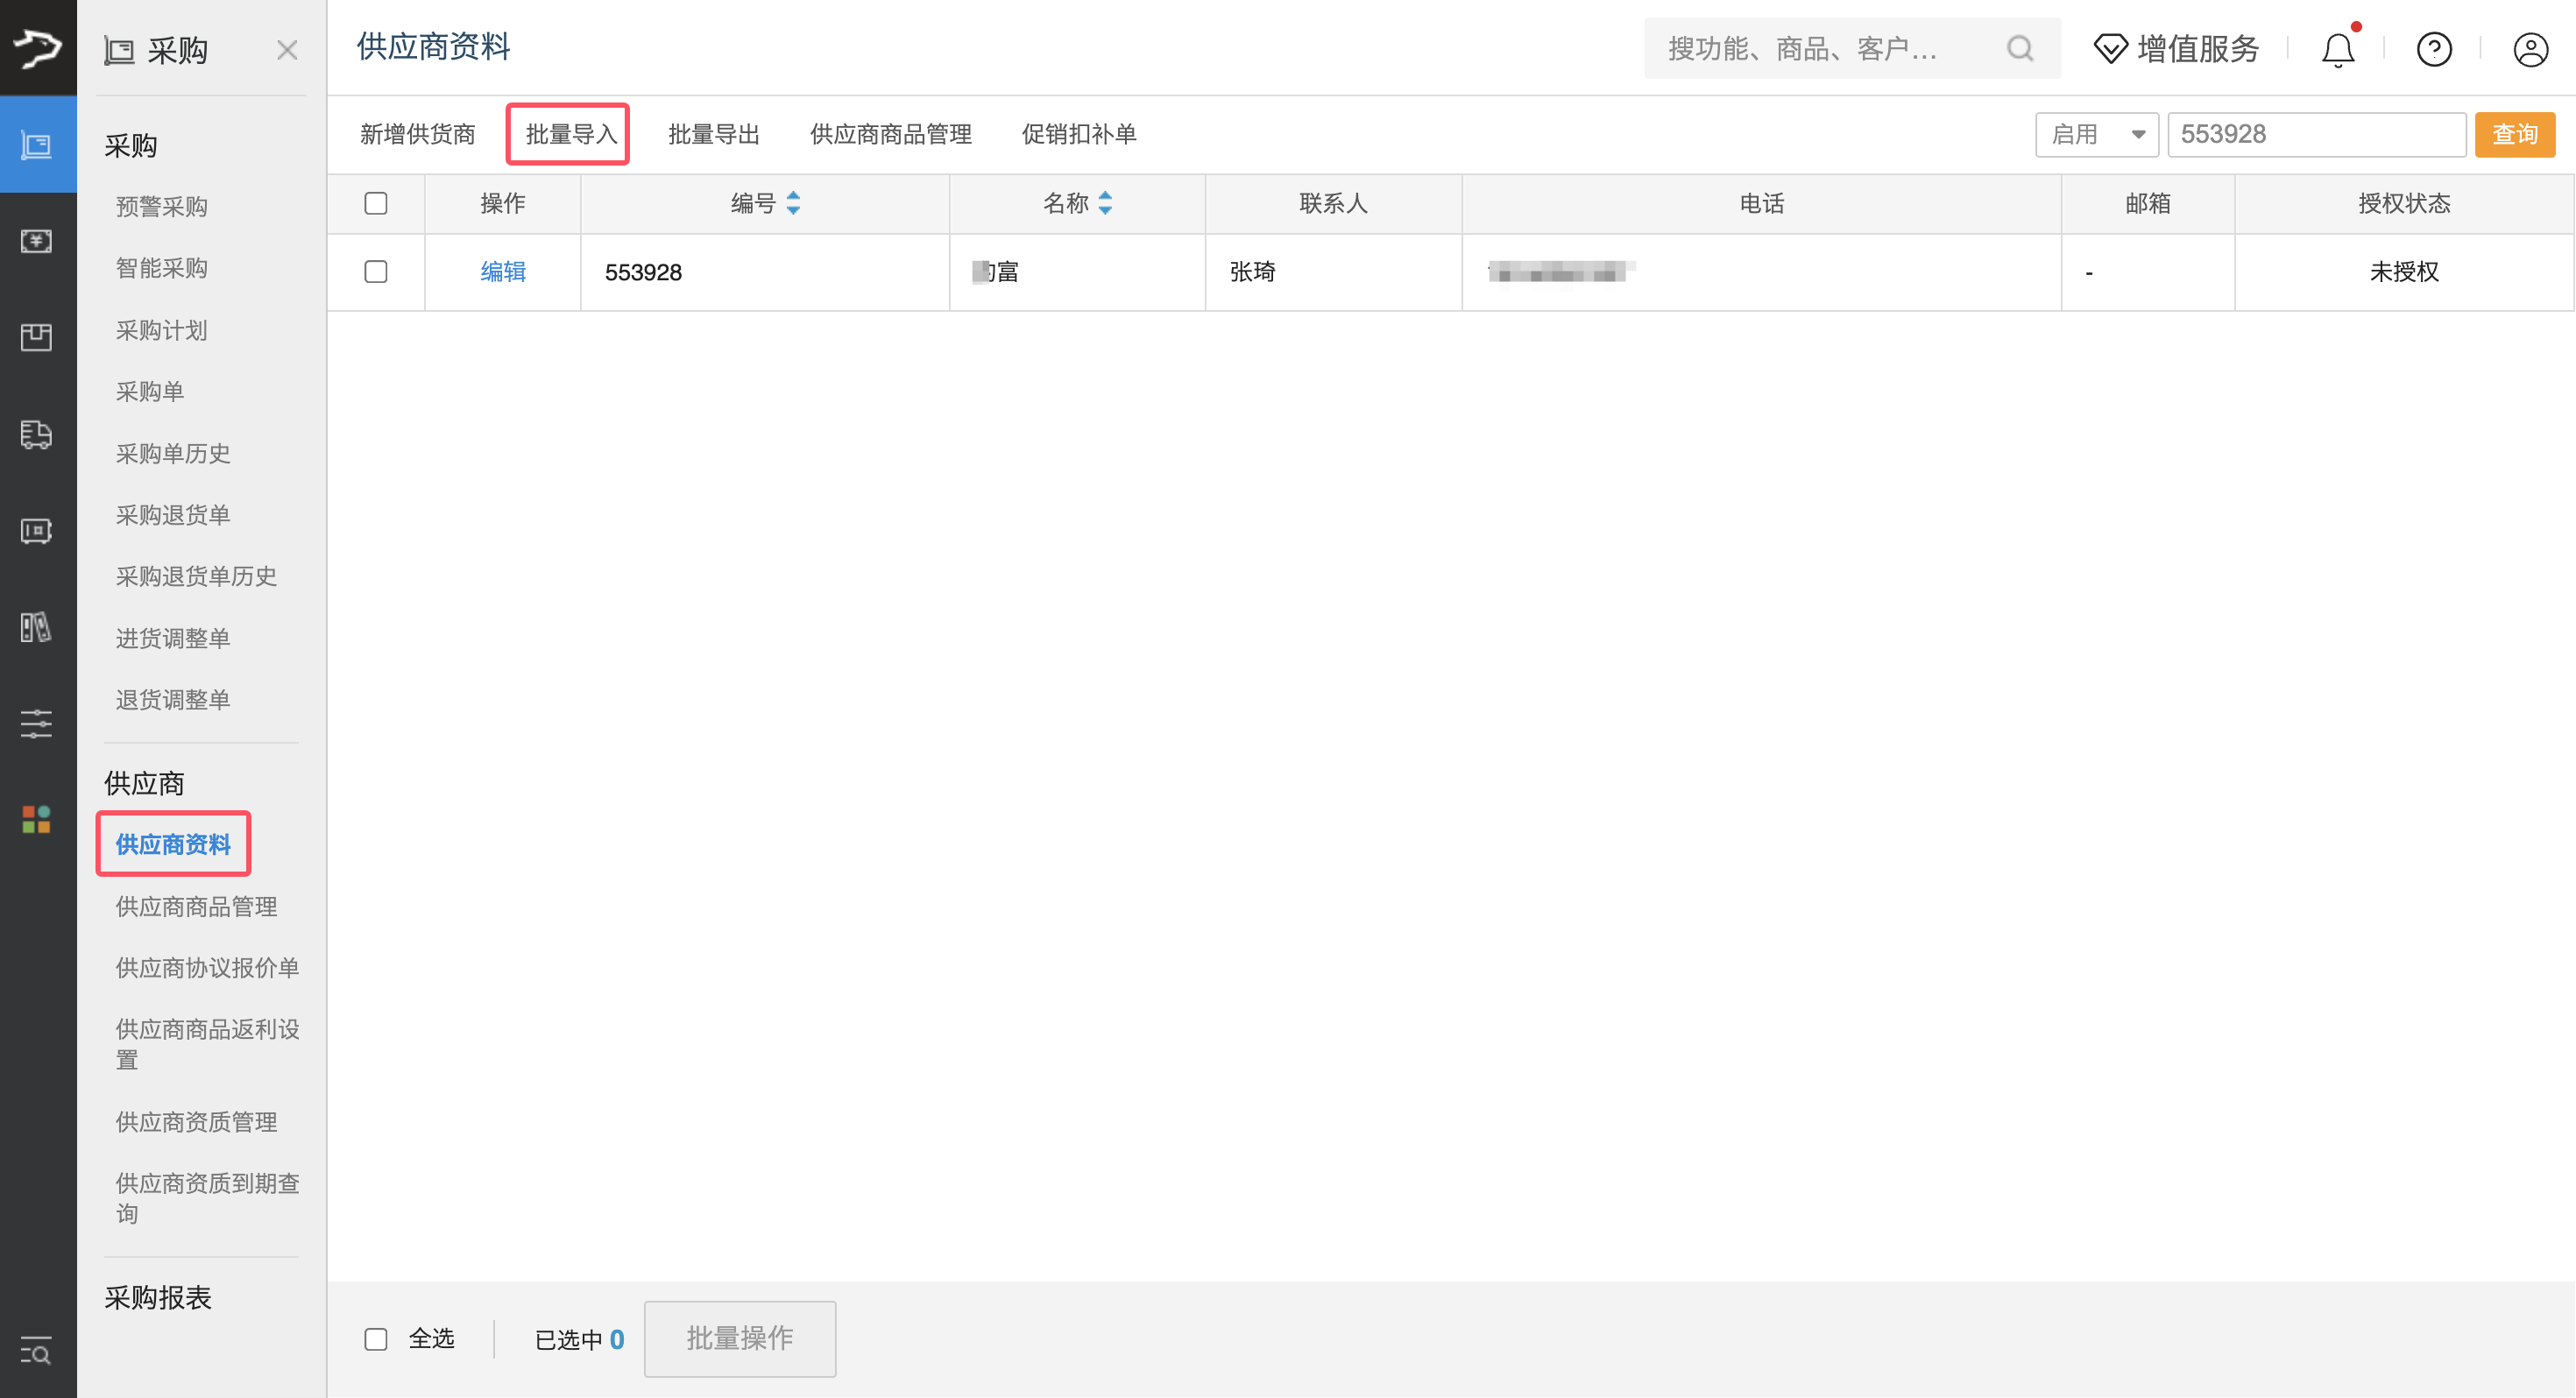Open the colored app grid icon

point(37,818)
